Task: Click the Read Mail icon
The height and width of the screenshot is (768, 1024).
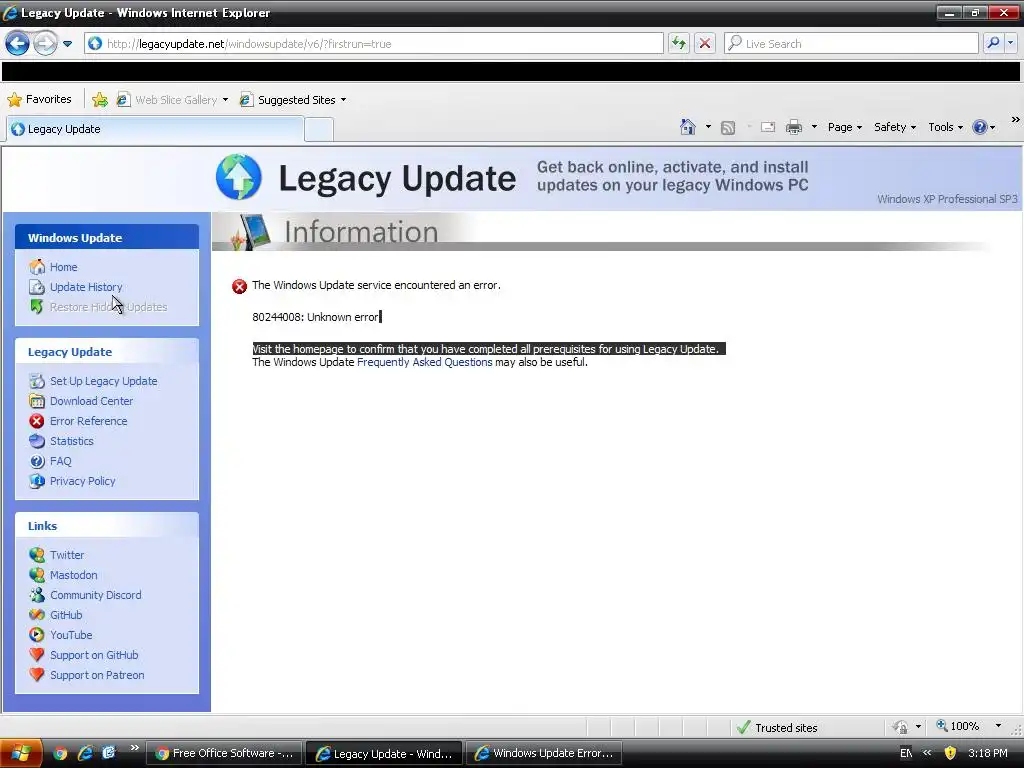Action: click(x=768, y=127)
